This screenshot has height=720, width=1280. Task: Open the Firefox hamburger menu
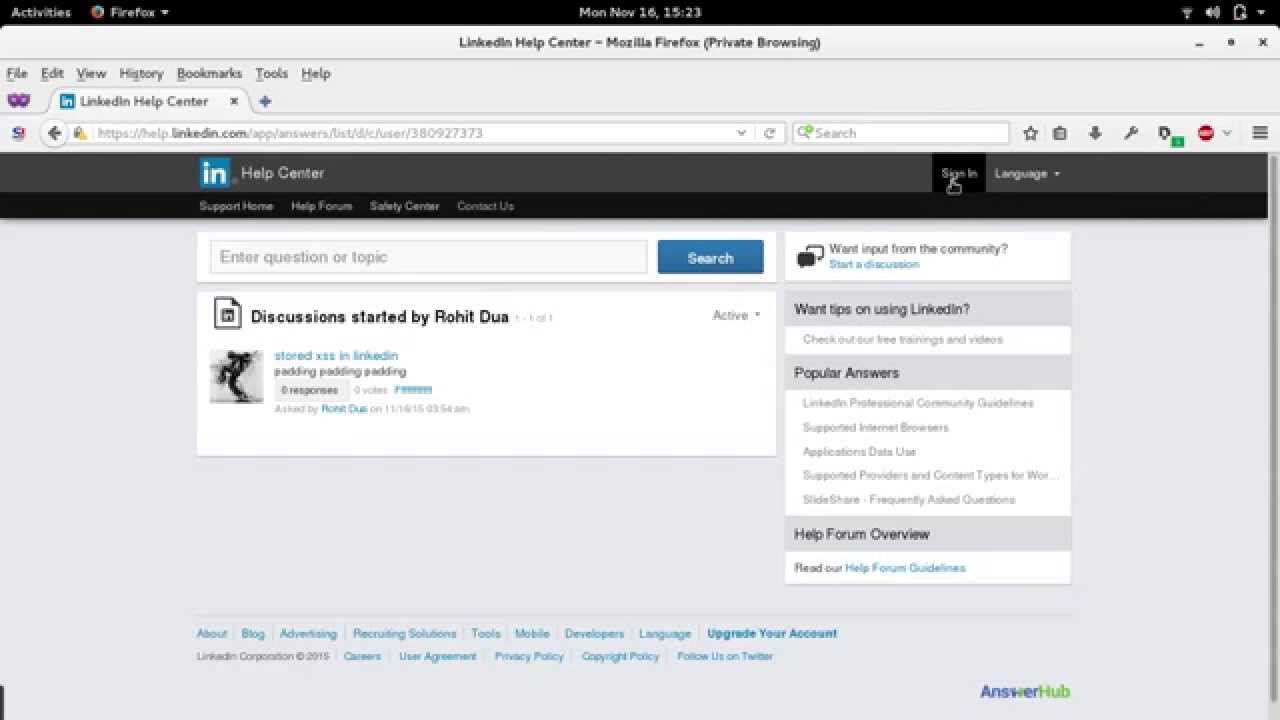pyautogui.click(x=1260, y=133)
